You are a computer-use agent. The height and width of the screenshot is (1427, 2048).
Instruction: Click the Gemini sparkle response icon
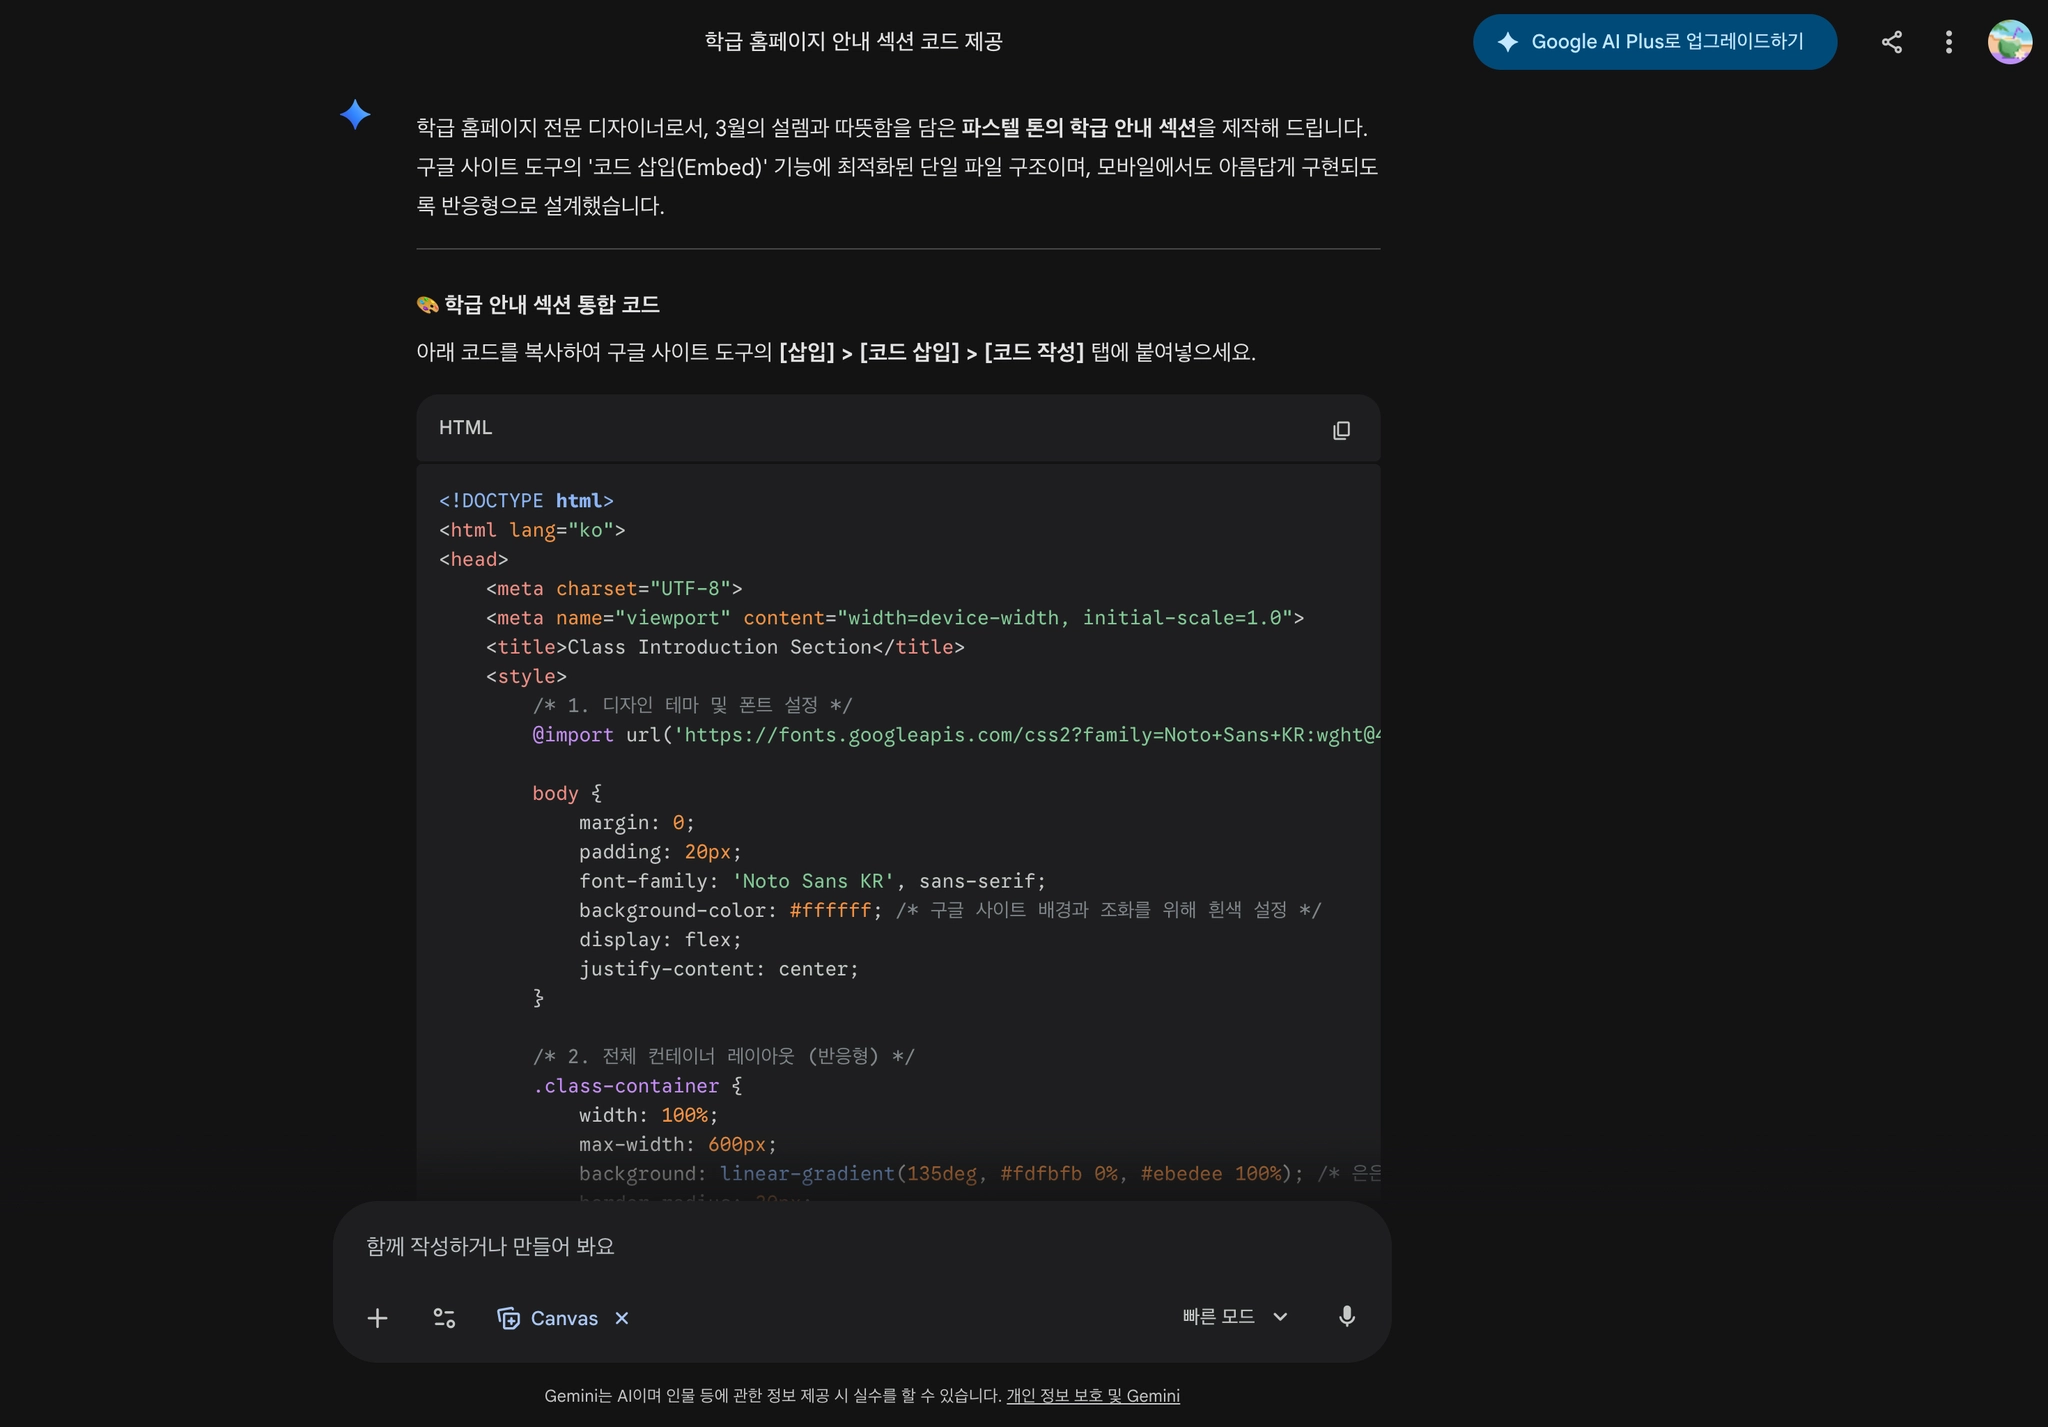click(355, 115)
